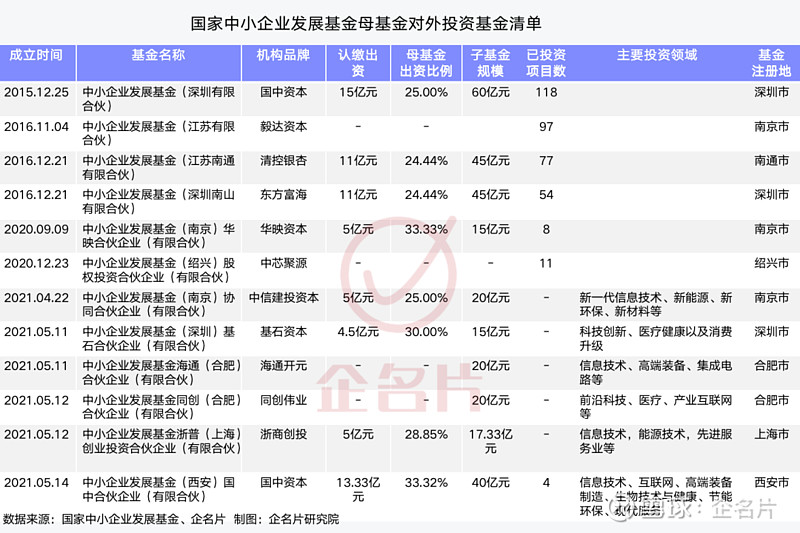Click 15亿元 in the 2015.12.25 row
The image size is (800, 533).
click(x=358, y=92)
